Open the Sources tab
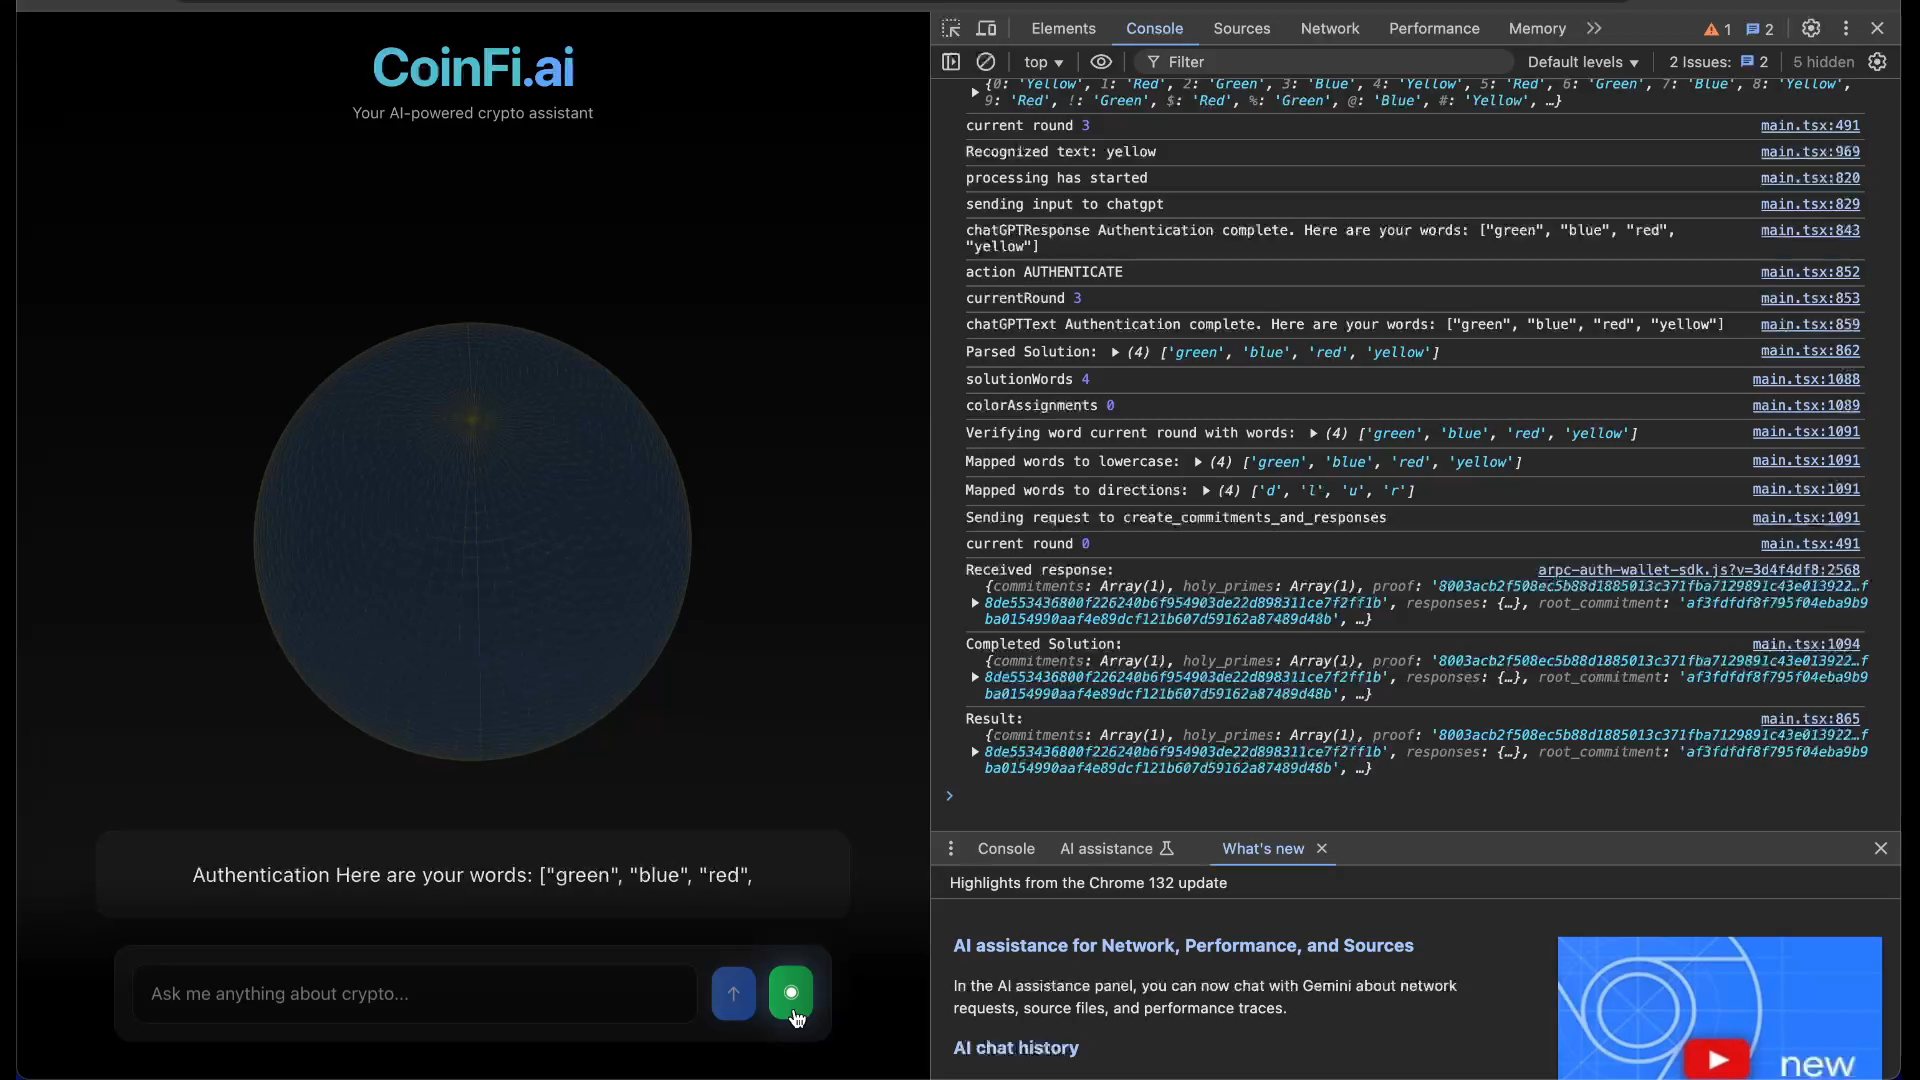This screenshot has width=1920, height=1080. click(1242, 28)
